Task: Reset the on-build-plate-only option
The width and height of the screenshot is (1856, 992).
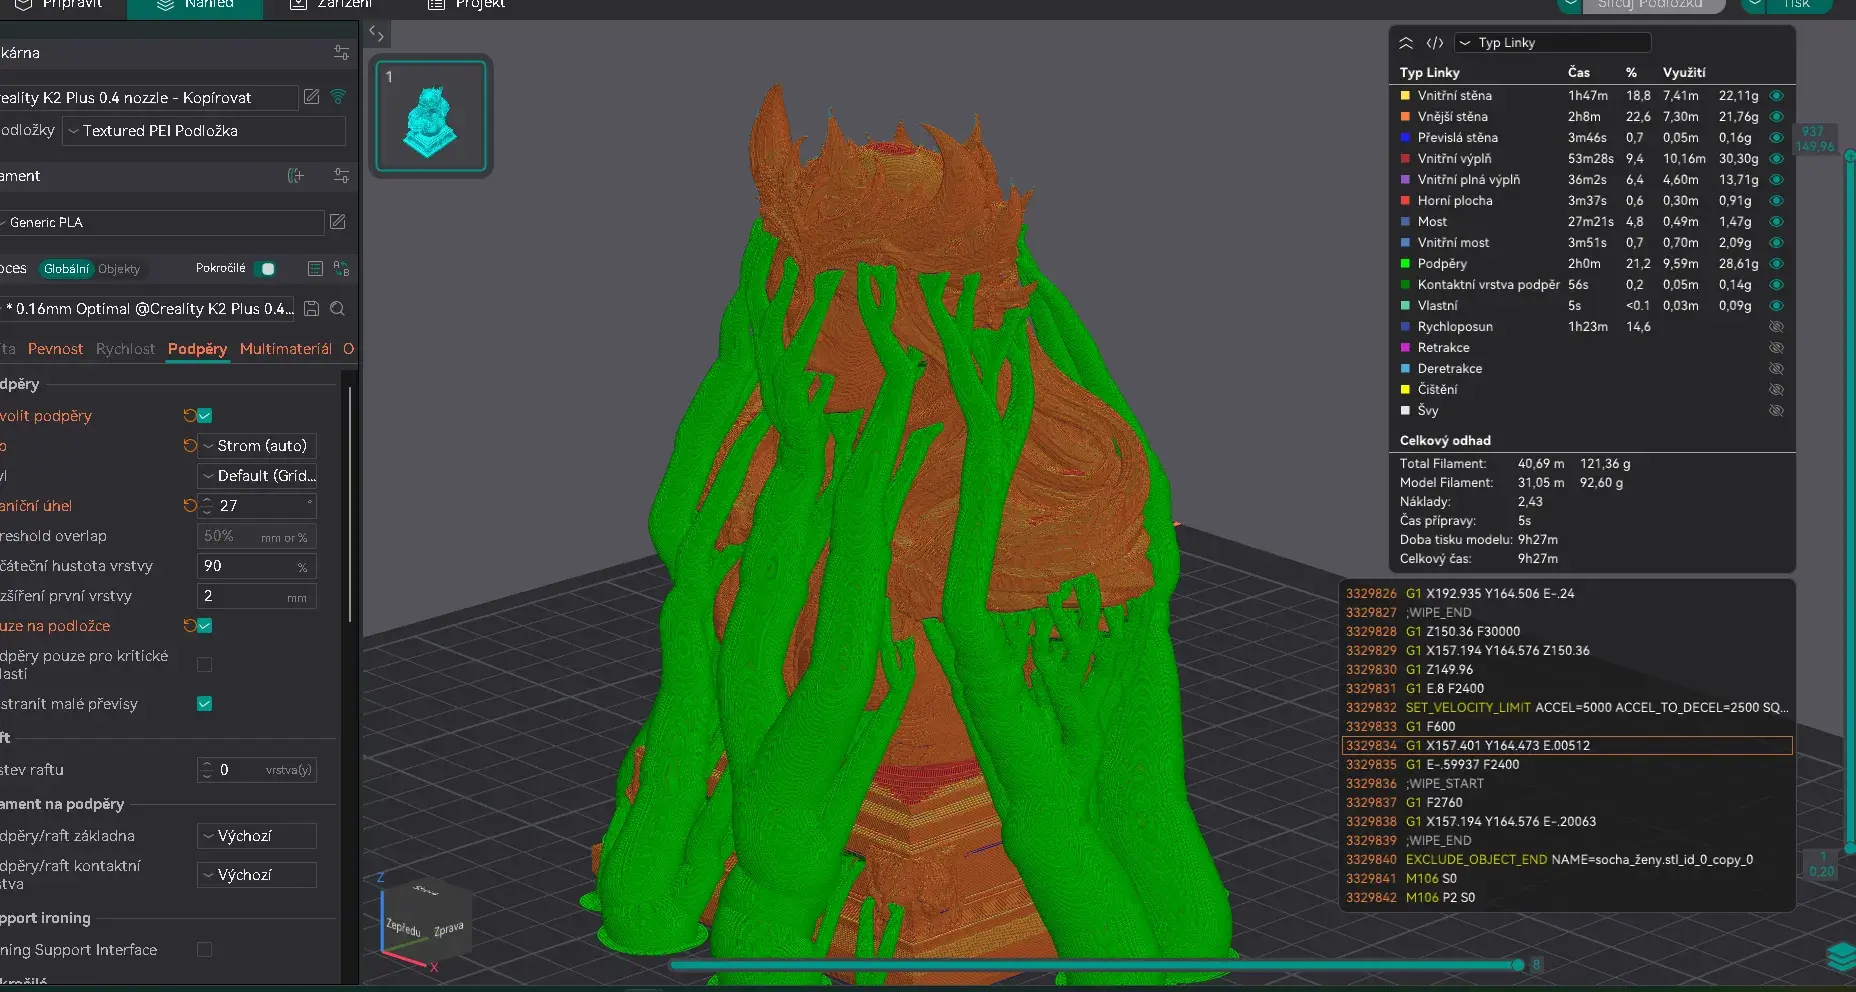Action: click(189, 625)
